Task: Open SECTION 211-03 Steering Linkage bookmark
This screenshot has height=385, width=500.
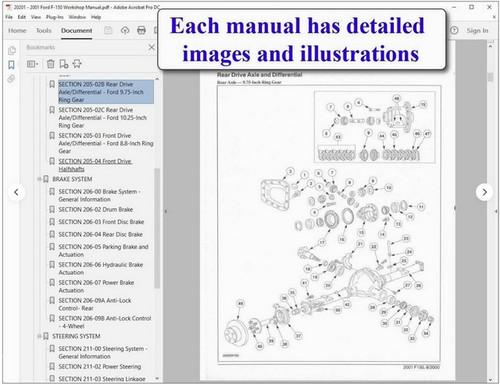Action: tap(102, 379)
